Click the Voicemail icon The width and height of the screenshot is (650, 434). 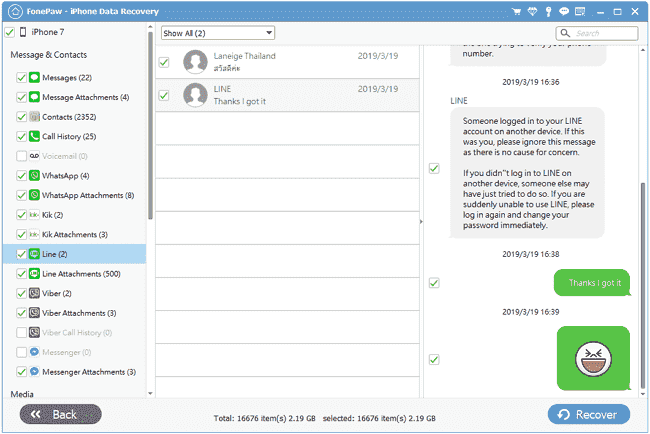34,156
